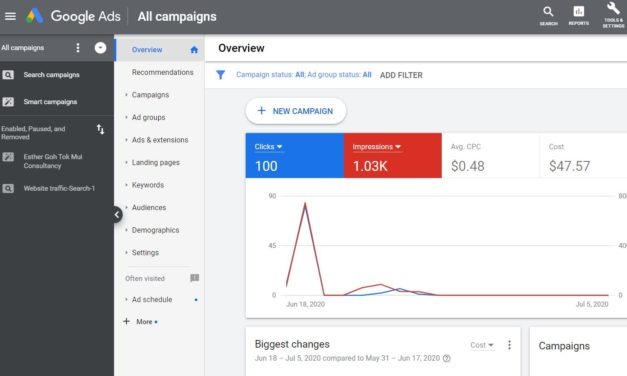Click the sort arrows beside Enabled, Paused, and Removed
Image resolution: width=627 pixels, height=376 pixels.
[x=100, y=129]
